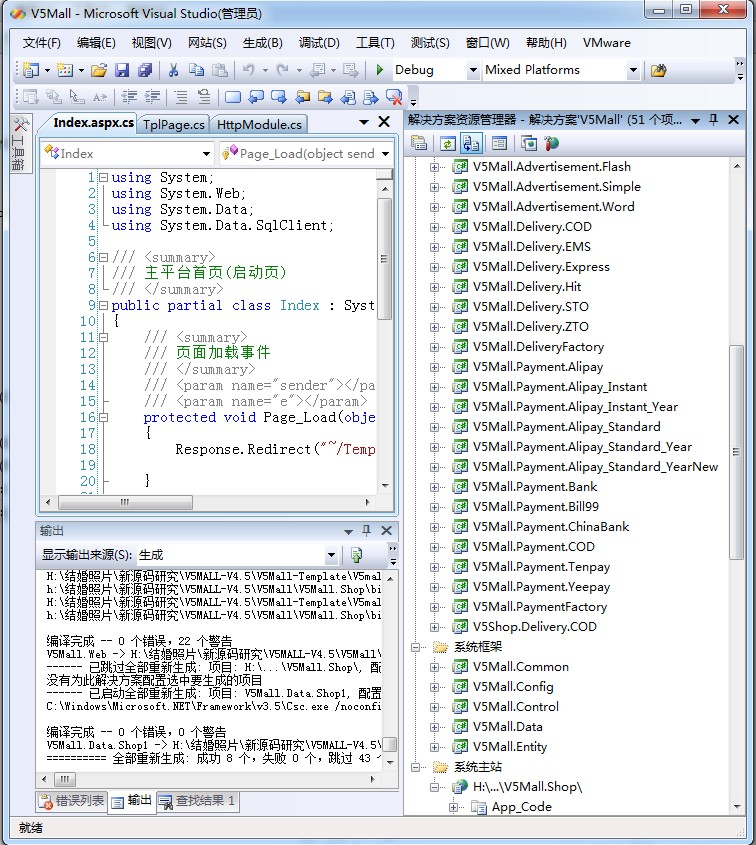Open the VMware menu
The height and width of the screenshot is (845, 756).
pos(607,43)
